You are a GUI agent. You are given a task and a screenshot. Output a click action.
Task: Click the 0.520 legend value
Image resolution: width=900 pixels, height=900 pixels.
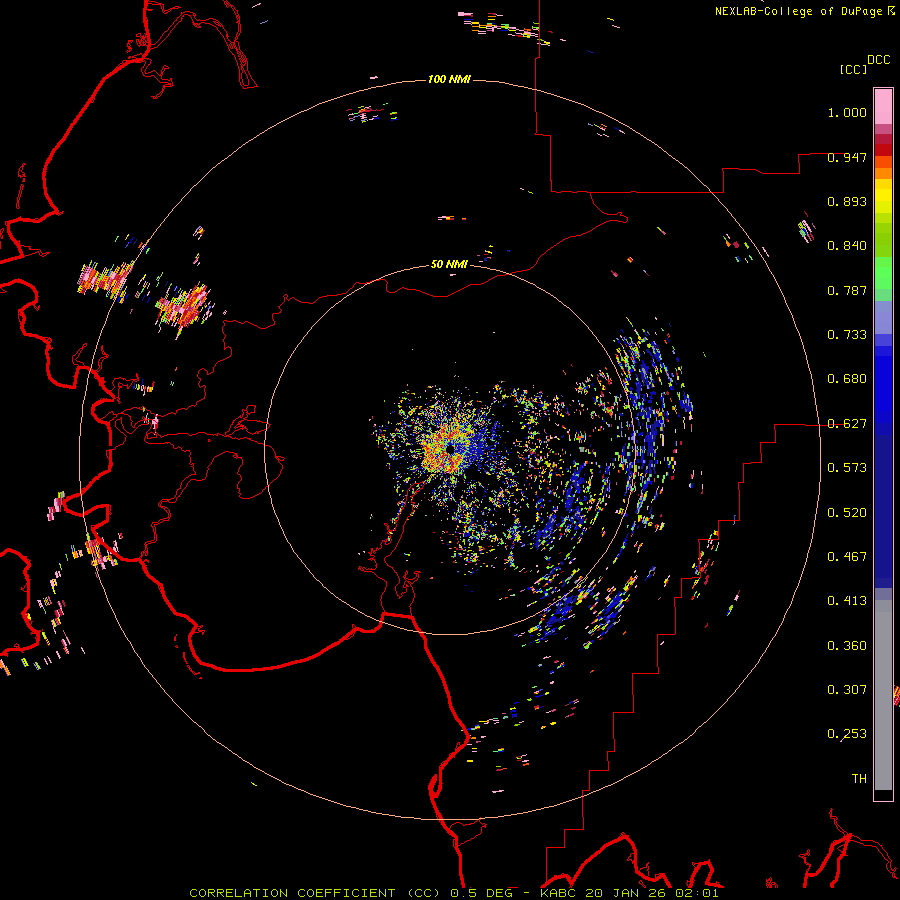(x=847, y=513)
